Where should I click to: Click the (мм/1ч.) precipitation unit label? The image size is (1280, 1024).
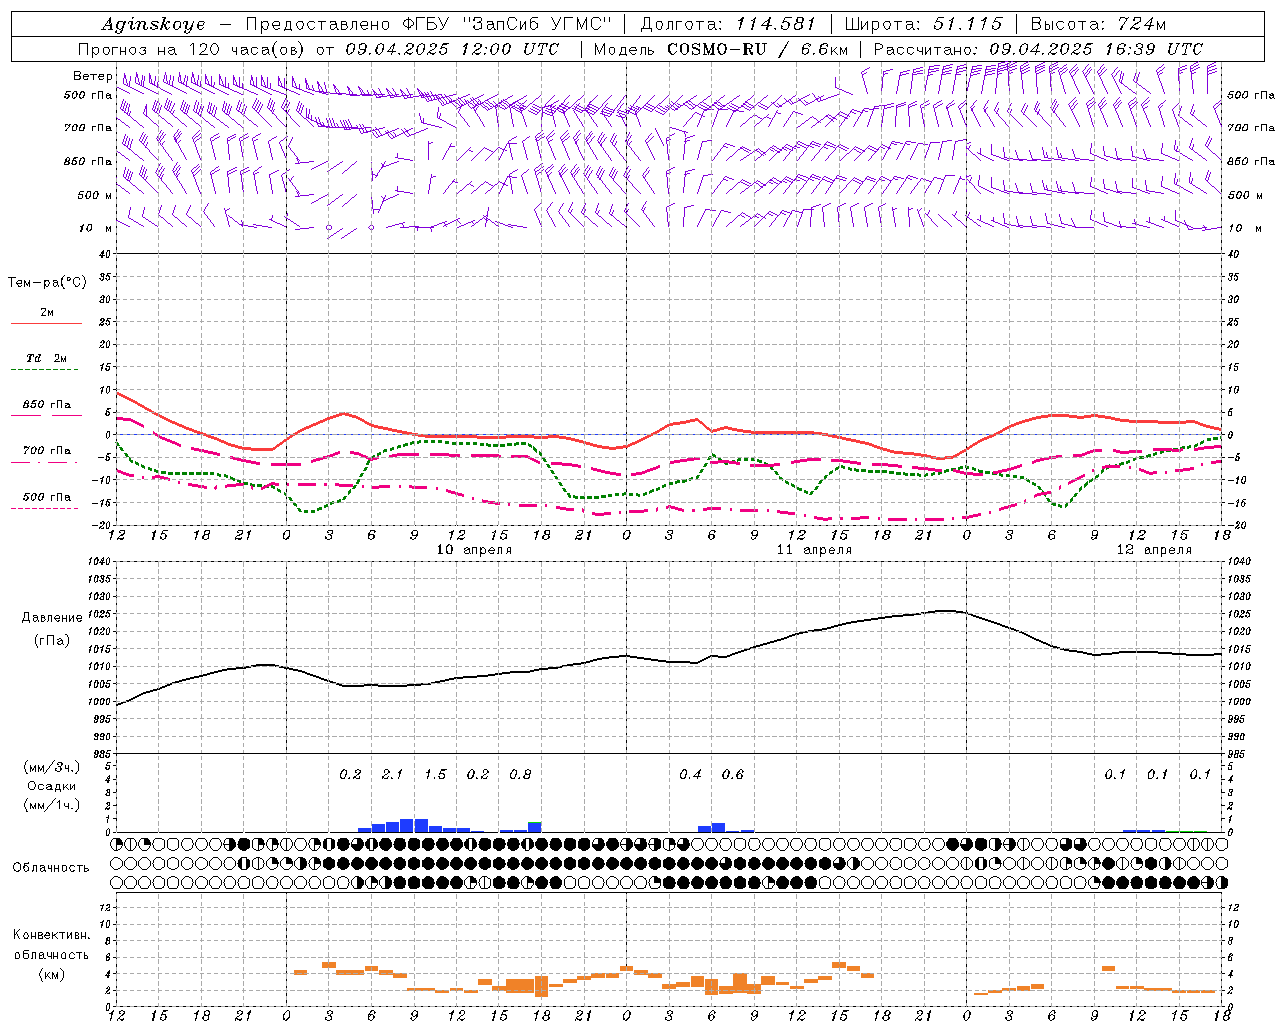51,805
